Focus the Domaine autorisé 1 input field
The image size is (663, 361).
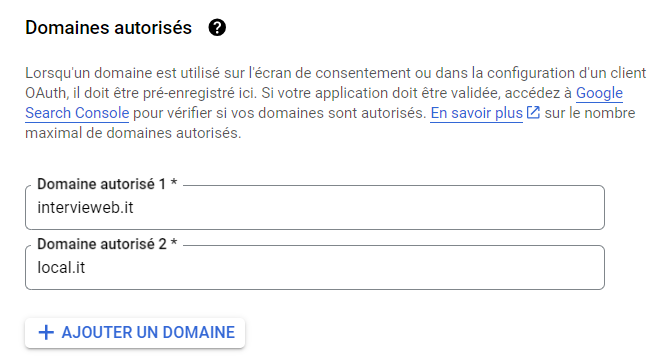click(315, 208)
